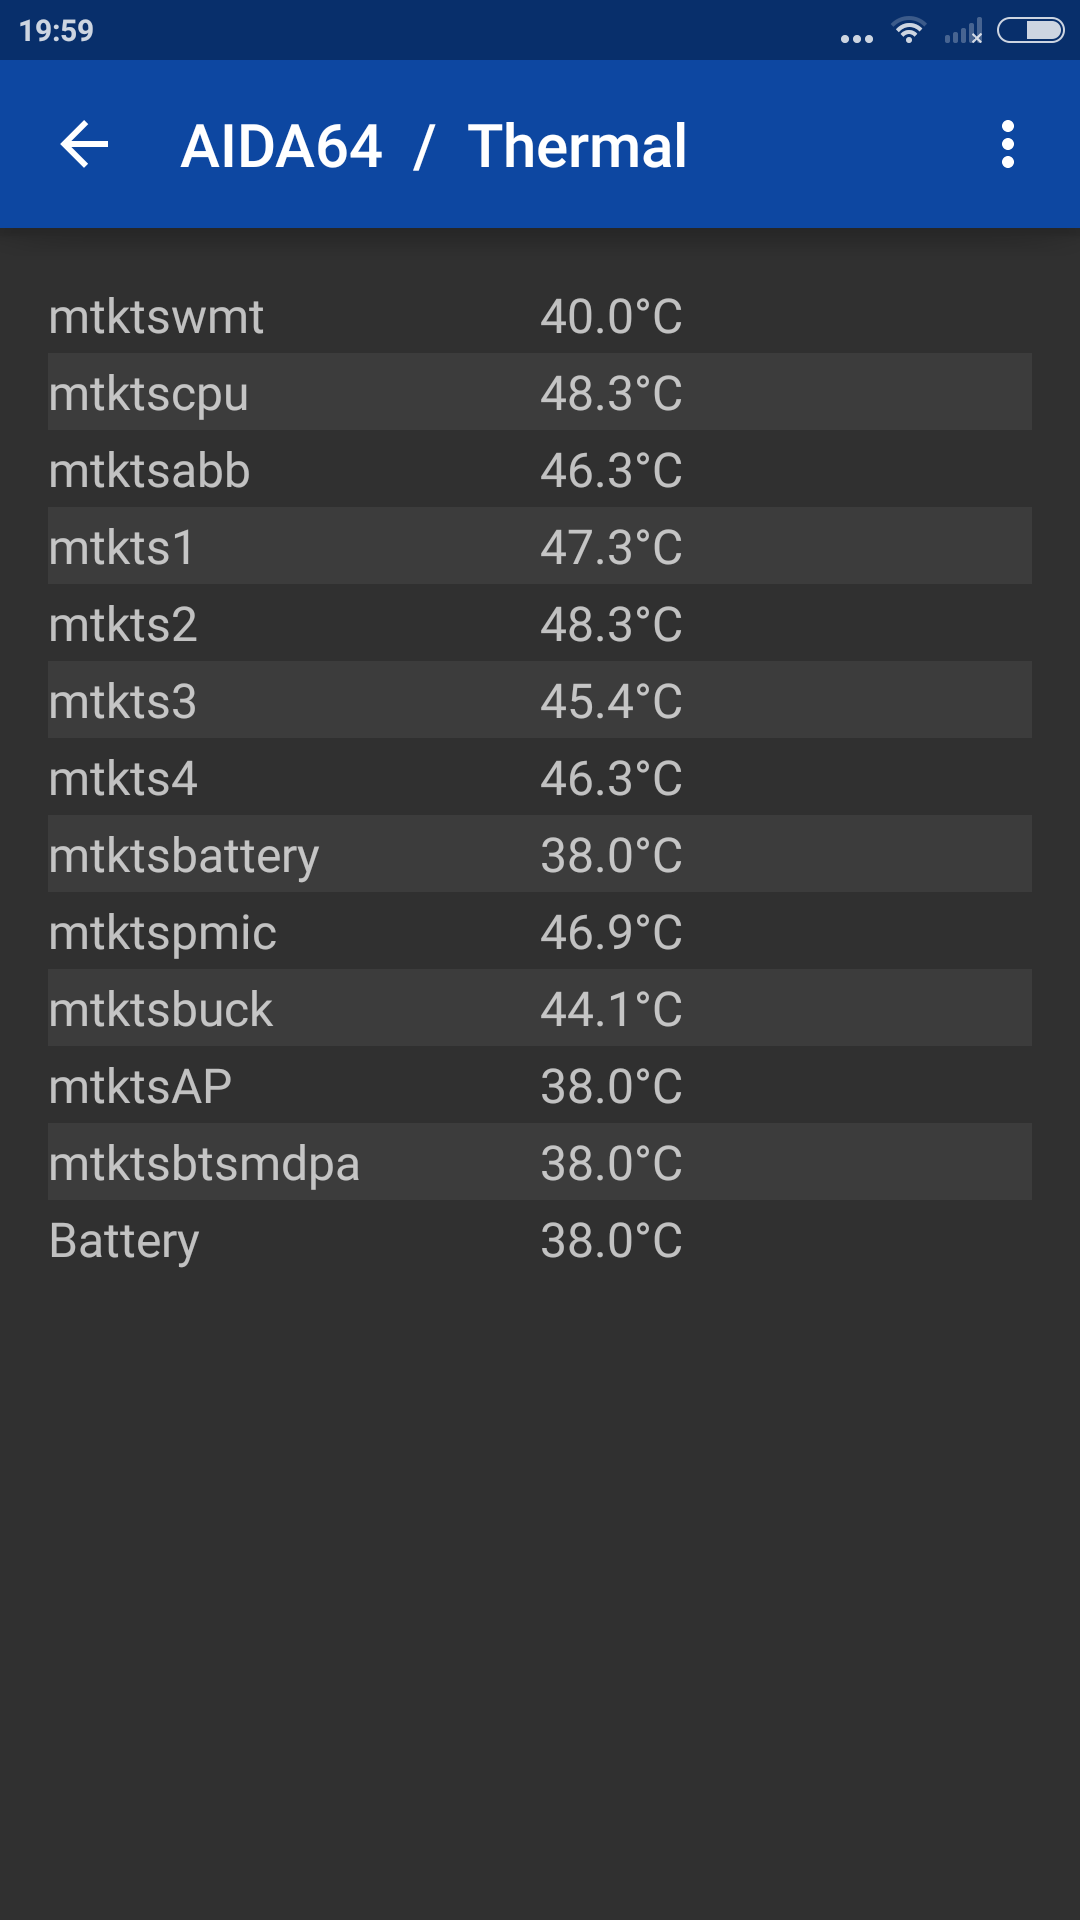Tap the AIDA64 / Thermal title
Screen dimensions: 1080x1920
[x=433, y=146]
